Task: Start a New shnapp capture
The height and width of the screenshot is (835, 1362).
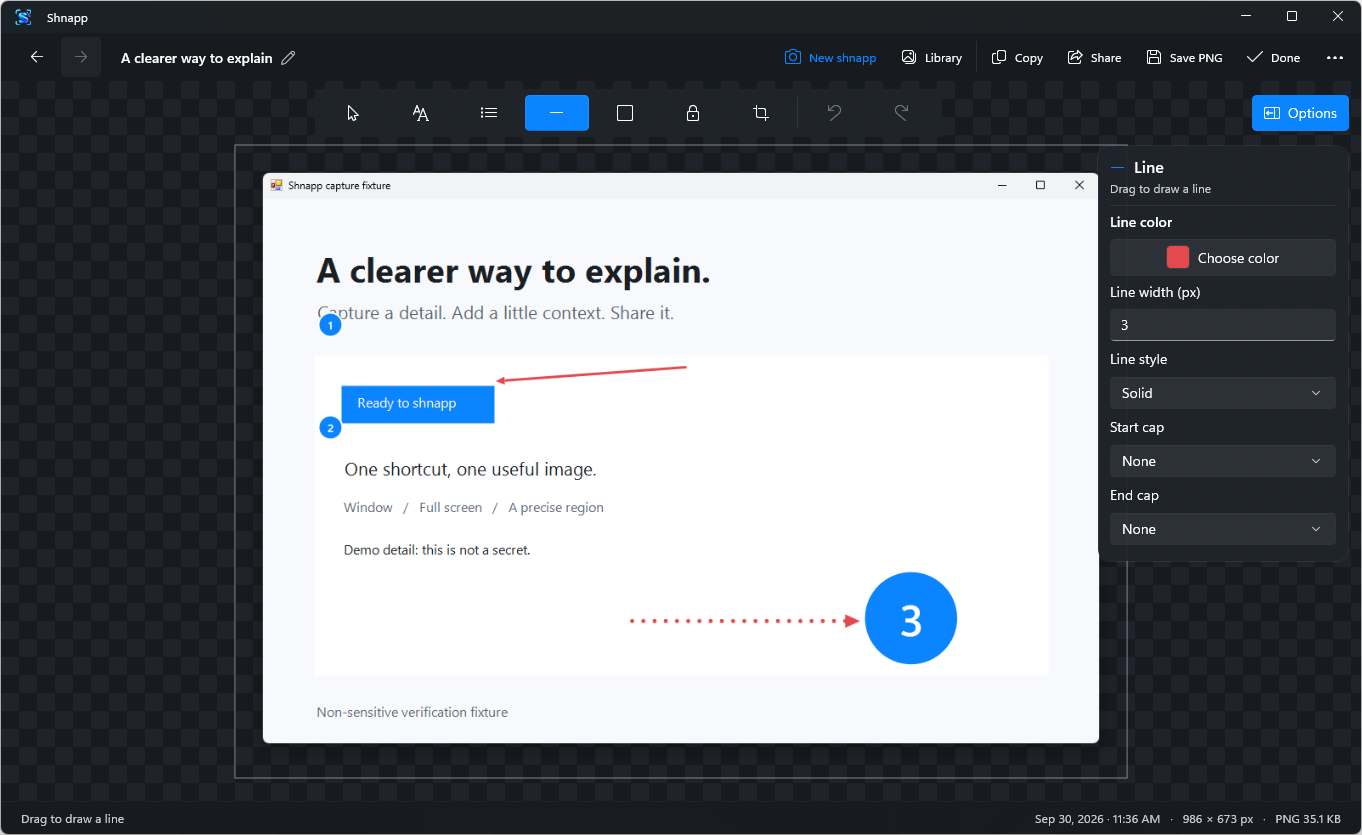Action: coord(830,58)
